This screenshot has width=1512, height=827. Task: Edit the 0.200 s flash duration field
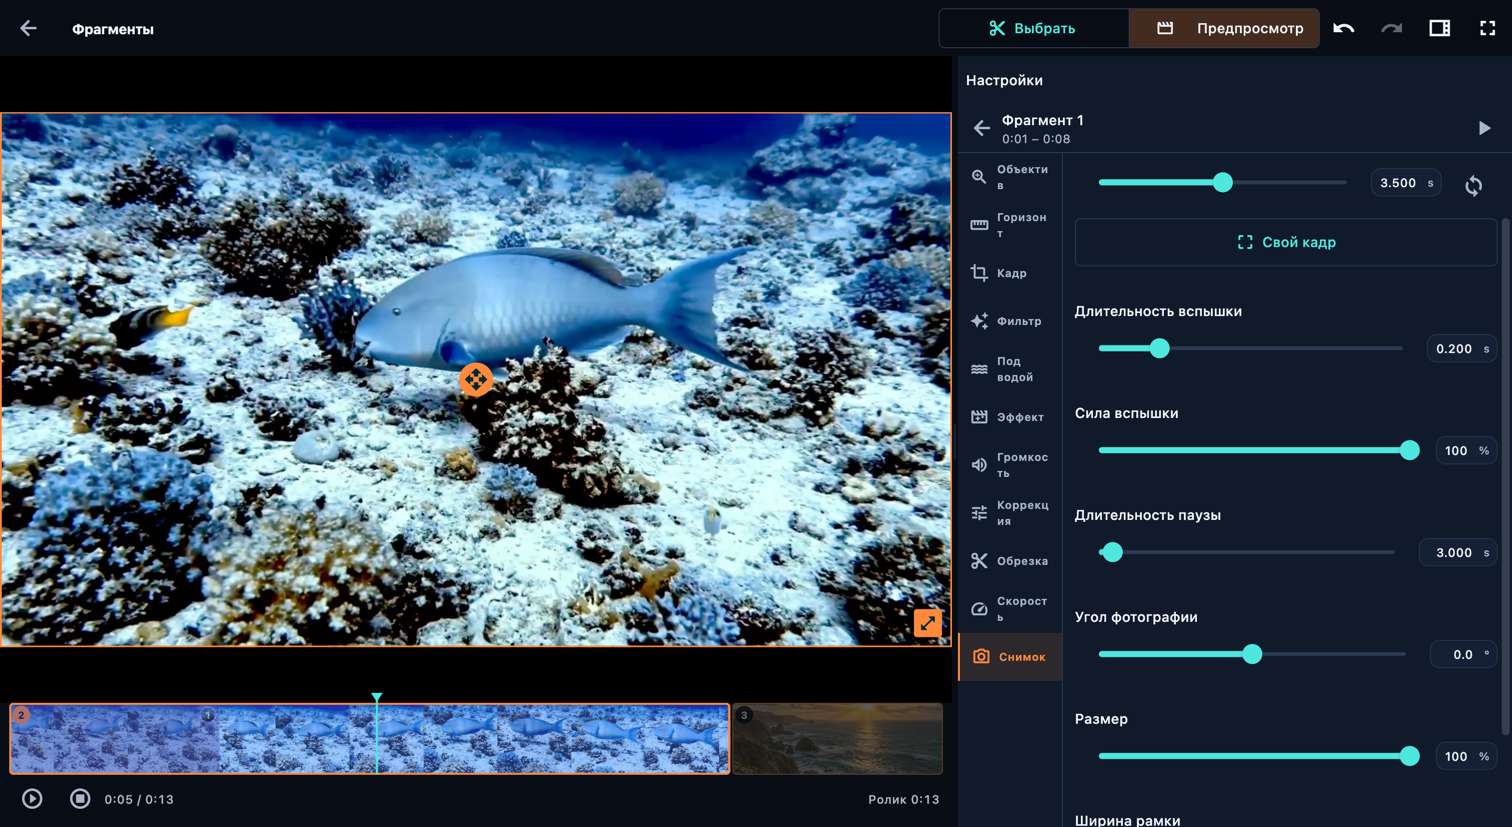tap(1461, 349)
